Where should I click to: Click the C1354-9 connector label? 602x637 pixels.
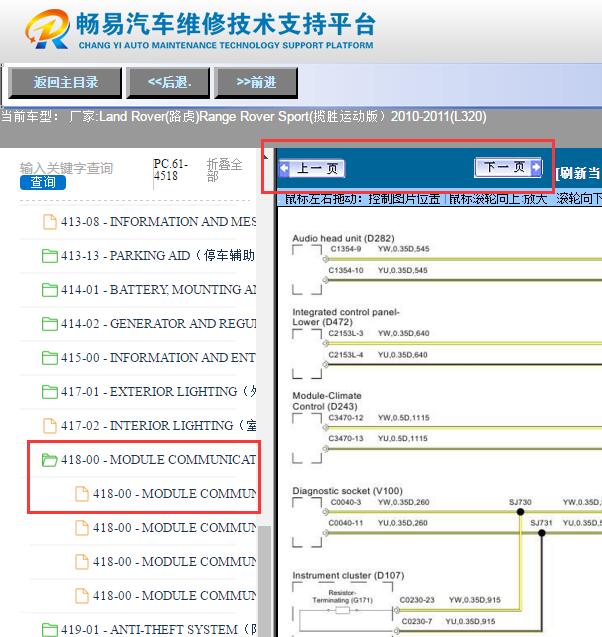(346, 249)
